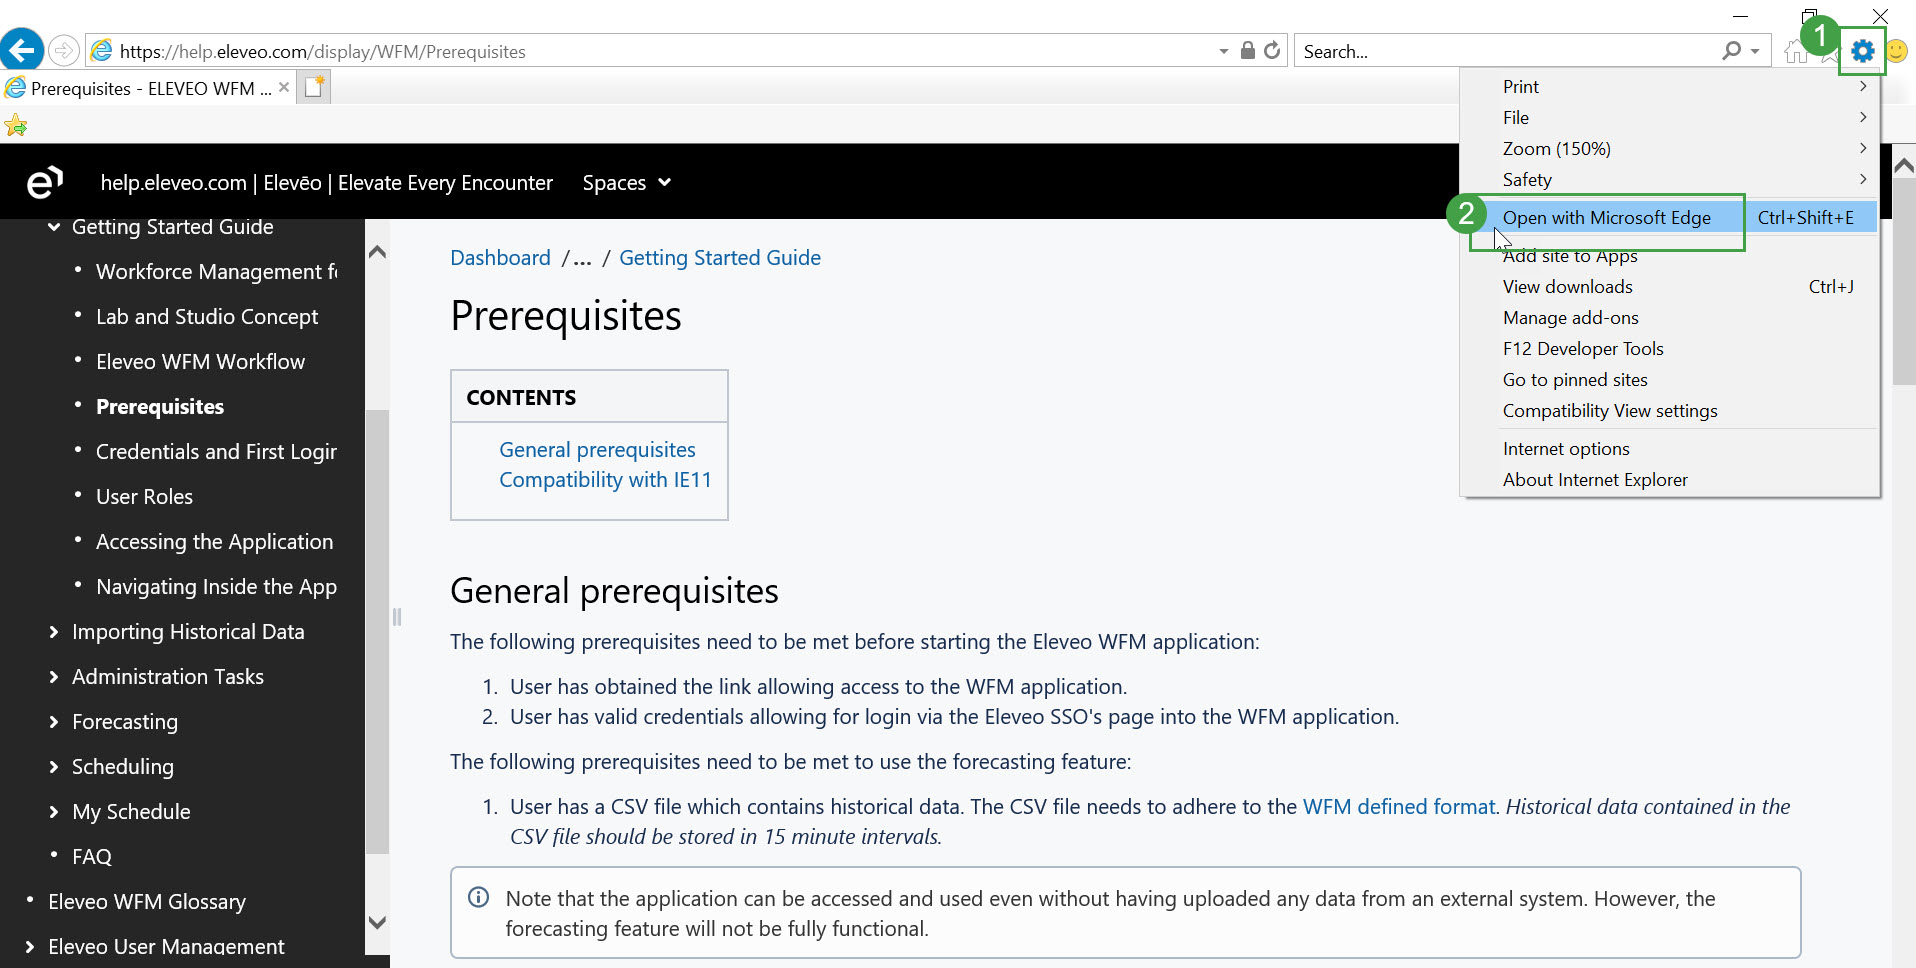Click the Refresh page icon

1272,51
